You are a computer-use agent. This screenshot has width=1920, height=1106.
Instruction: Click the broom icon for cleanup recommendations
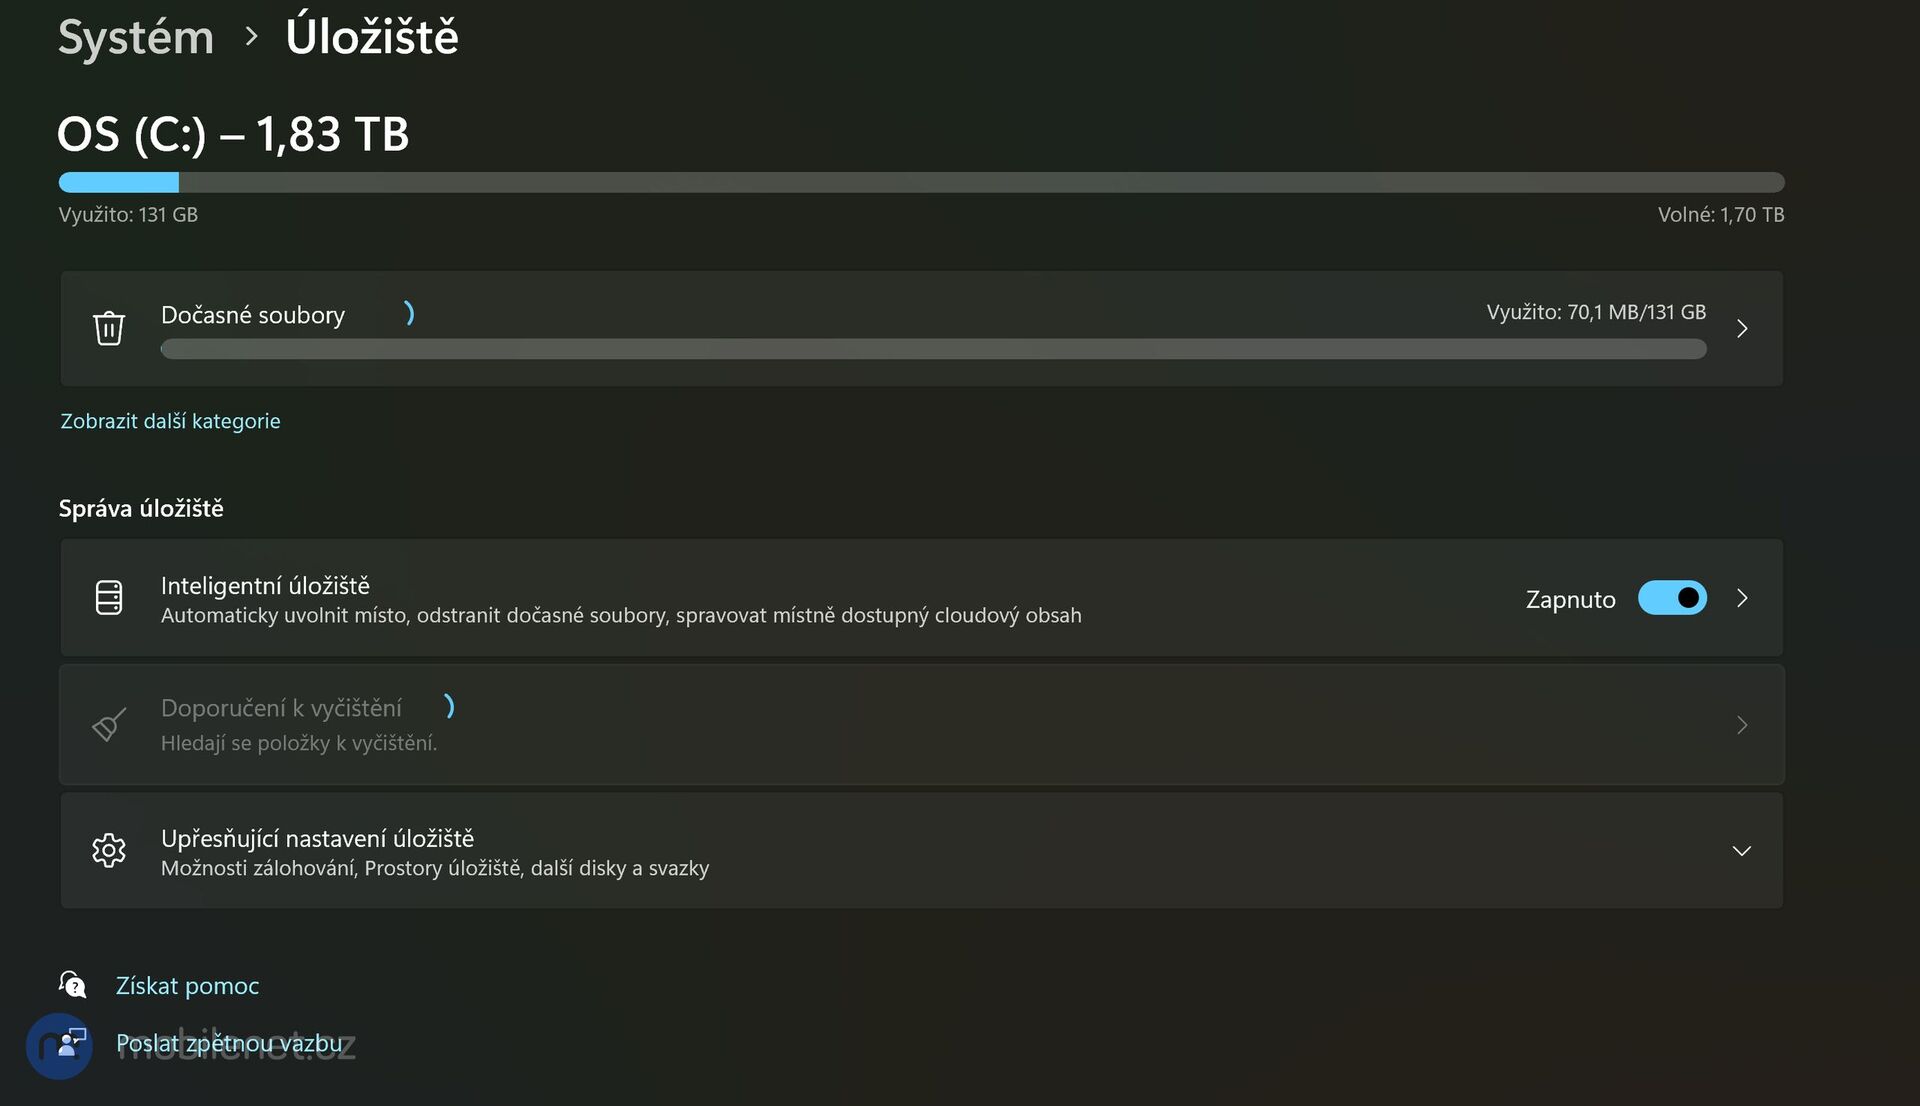click(x=109, y=724)
